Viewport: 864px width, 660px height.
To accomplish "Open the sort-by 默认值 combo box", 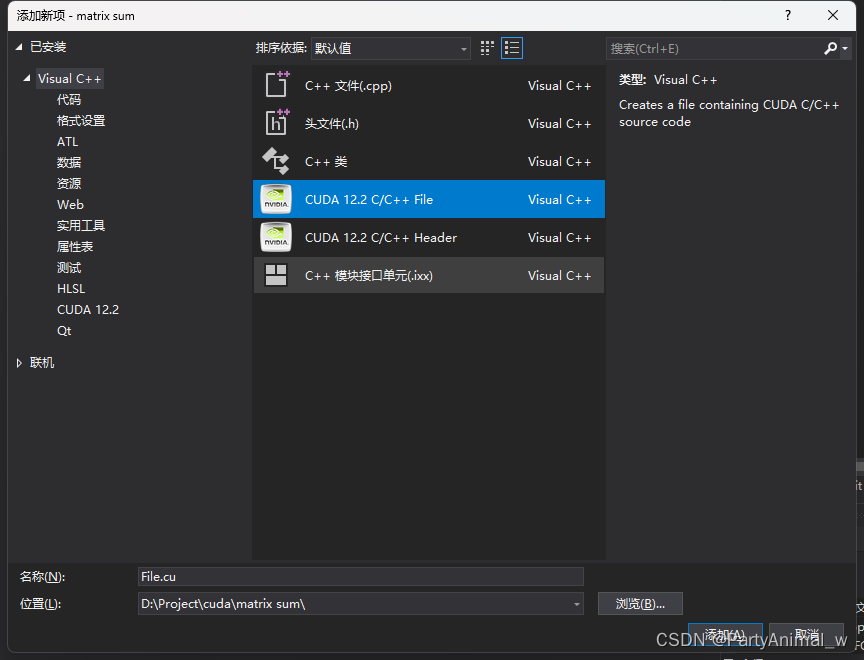I will [x=391, y=48].
